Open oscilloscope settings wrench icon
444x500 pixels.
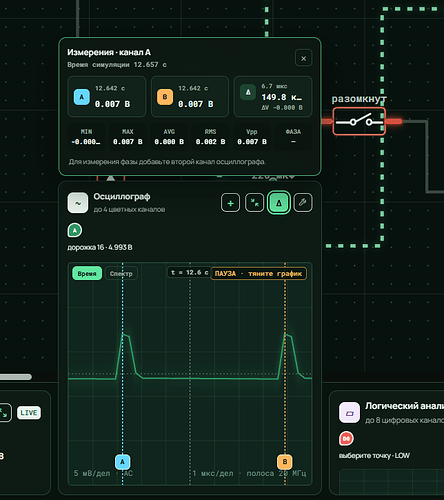(x=303, y=203)
